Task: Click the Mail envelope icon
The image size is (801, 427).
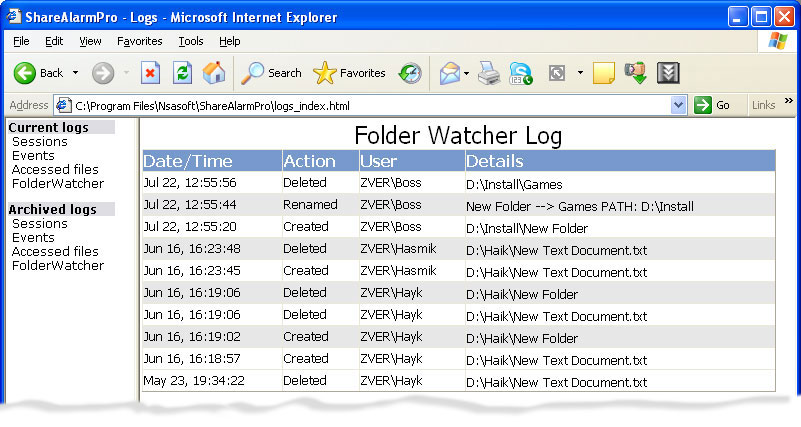Action: pos(450,73)
